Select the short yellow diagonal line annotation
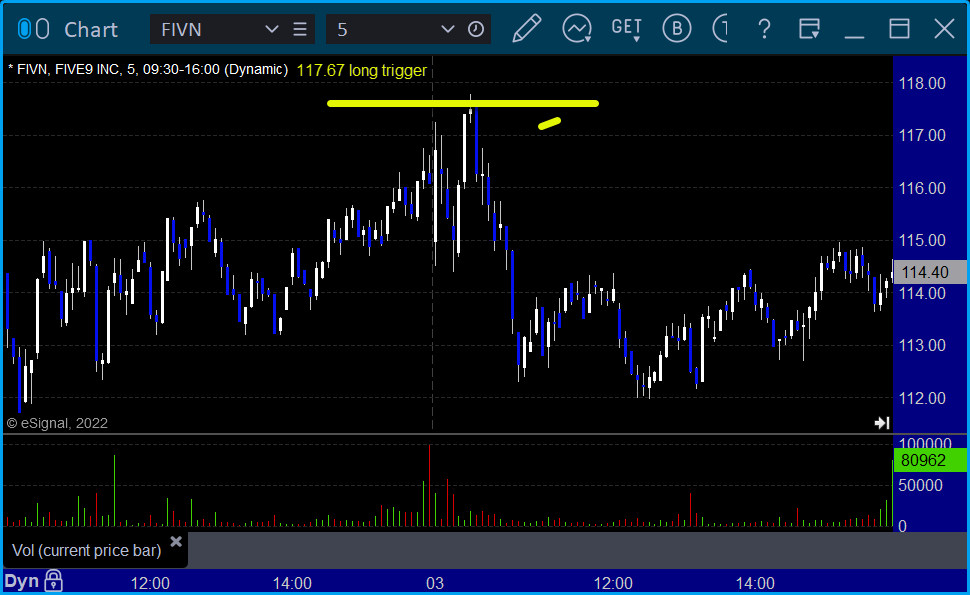This screenshot has width=970, height=595. pos(549,124)
